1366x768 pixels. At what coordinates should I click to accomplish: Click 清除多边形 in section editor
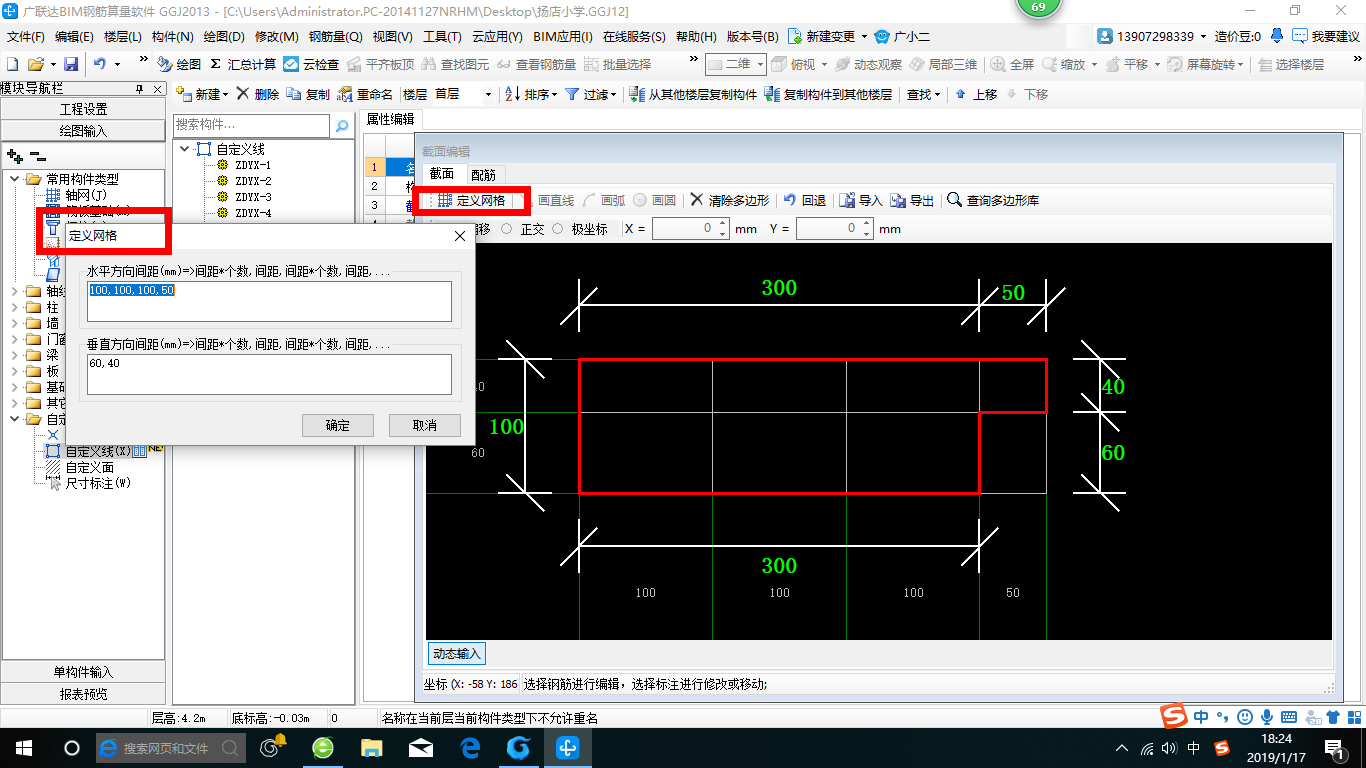[x=730, y=200]
